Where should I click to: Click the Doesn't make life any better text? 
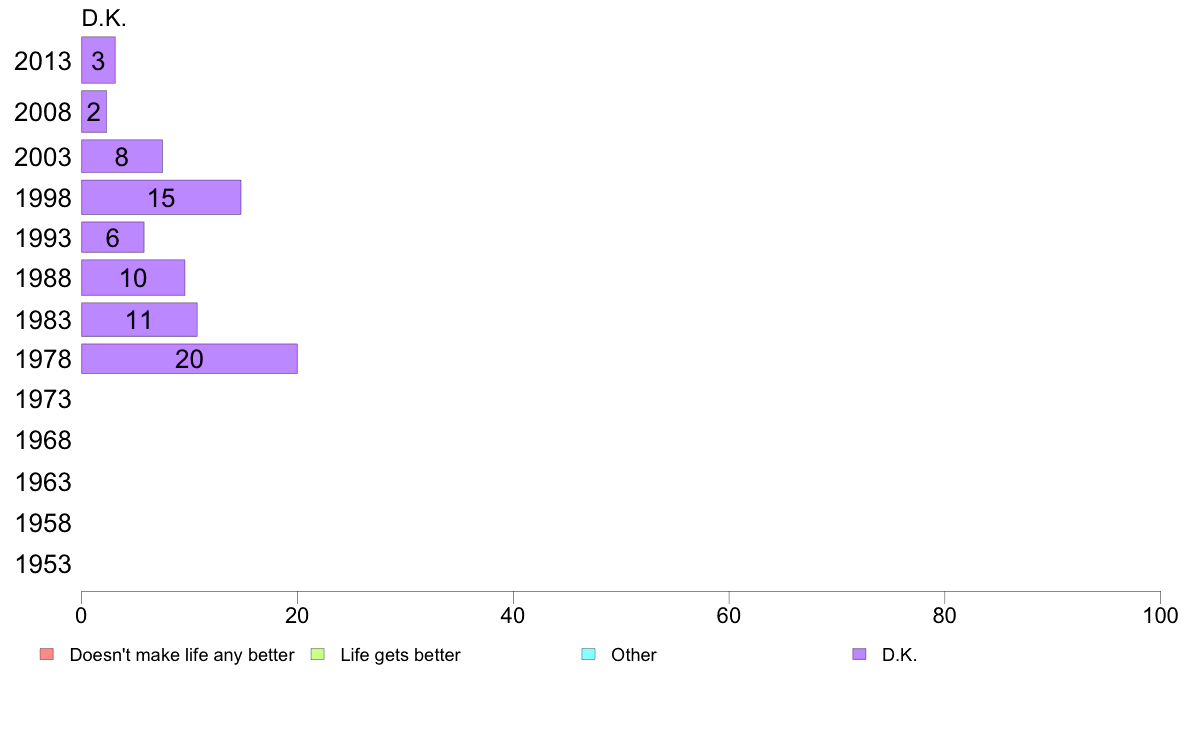[x=182, y=655]
